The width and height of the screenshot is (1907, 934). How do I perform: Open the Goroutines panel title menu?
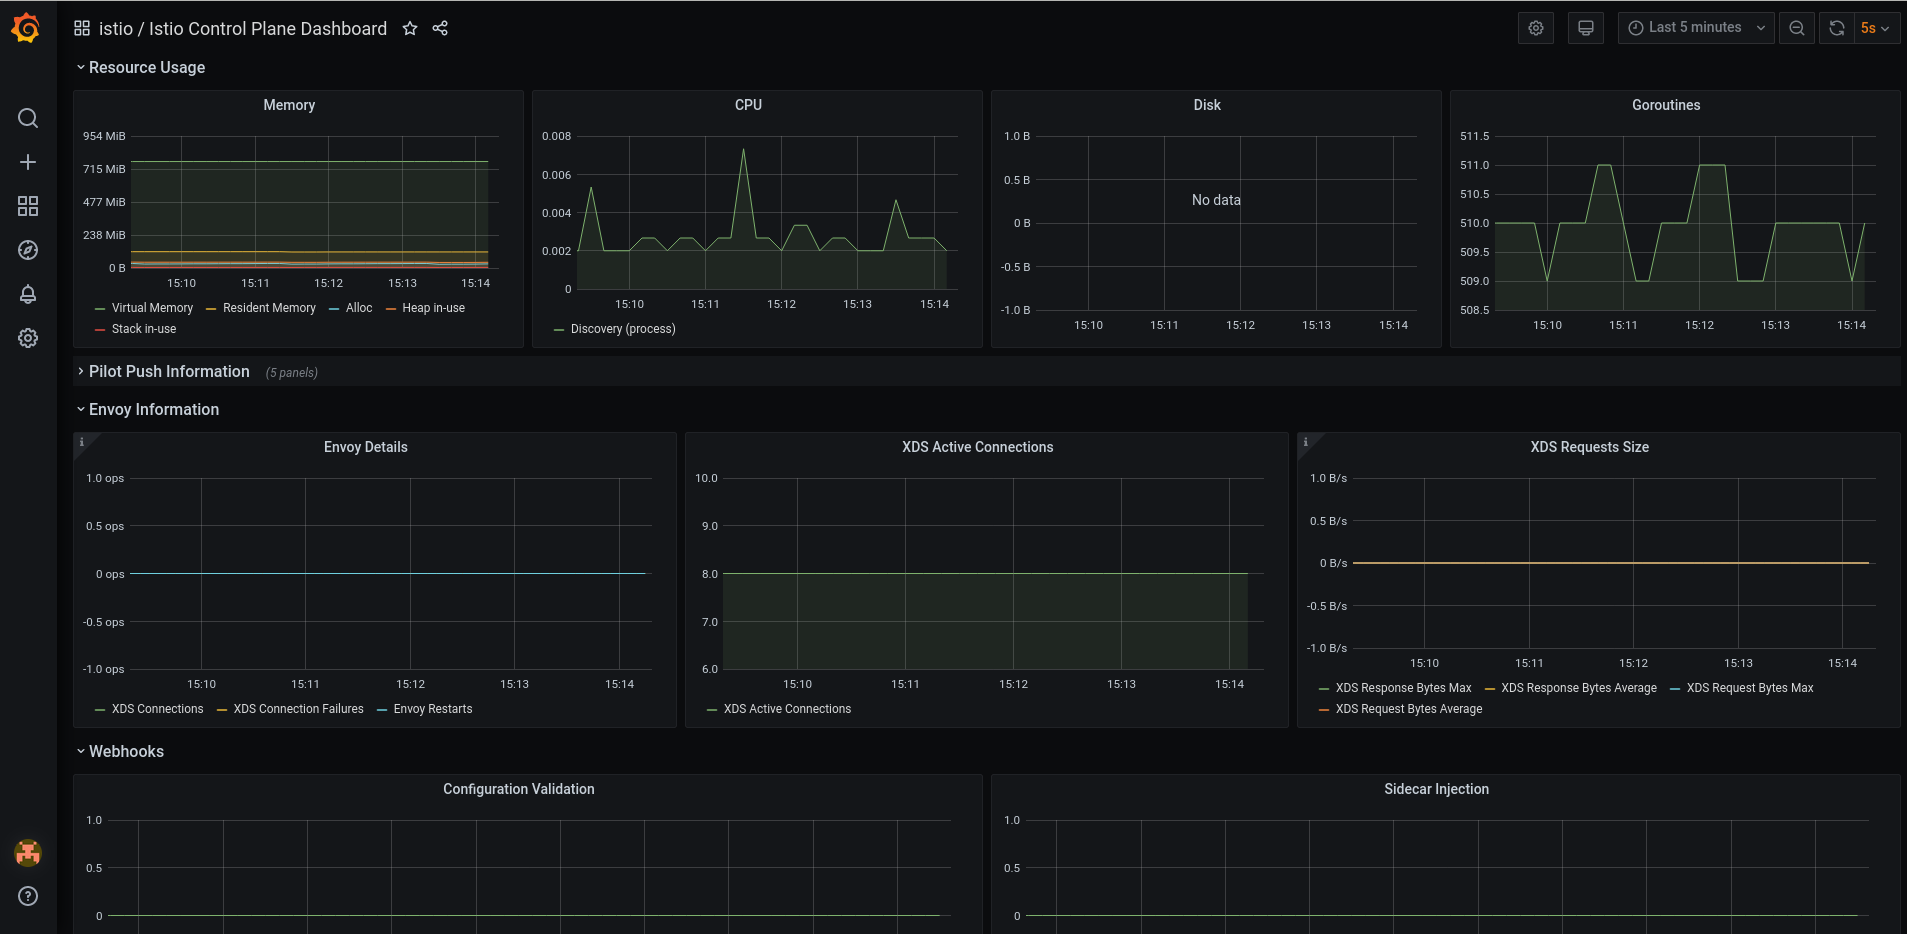click(x=1665, y=105)
